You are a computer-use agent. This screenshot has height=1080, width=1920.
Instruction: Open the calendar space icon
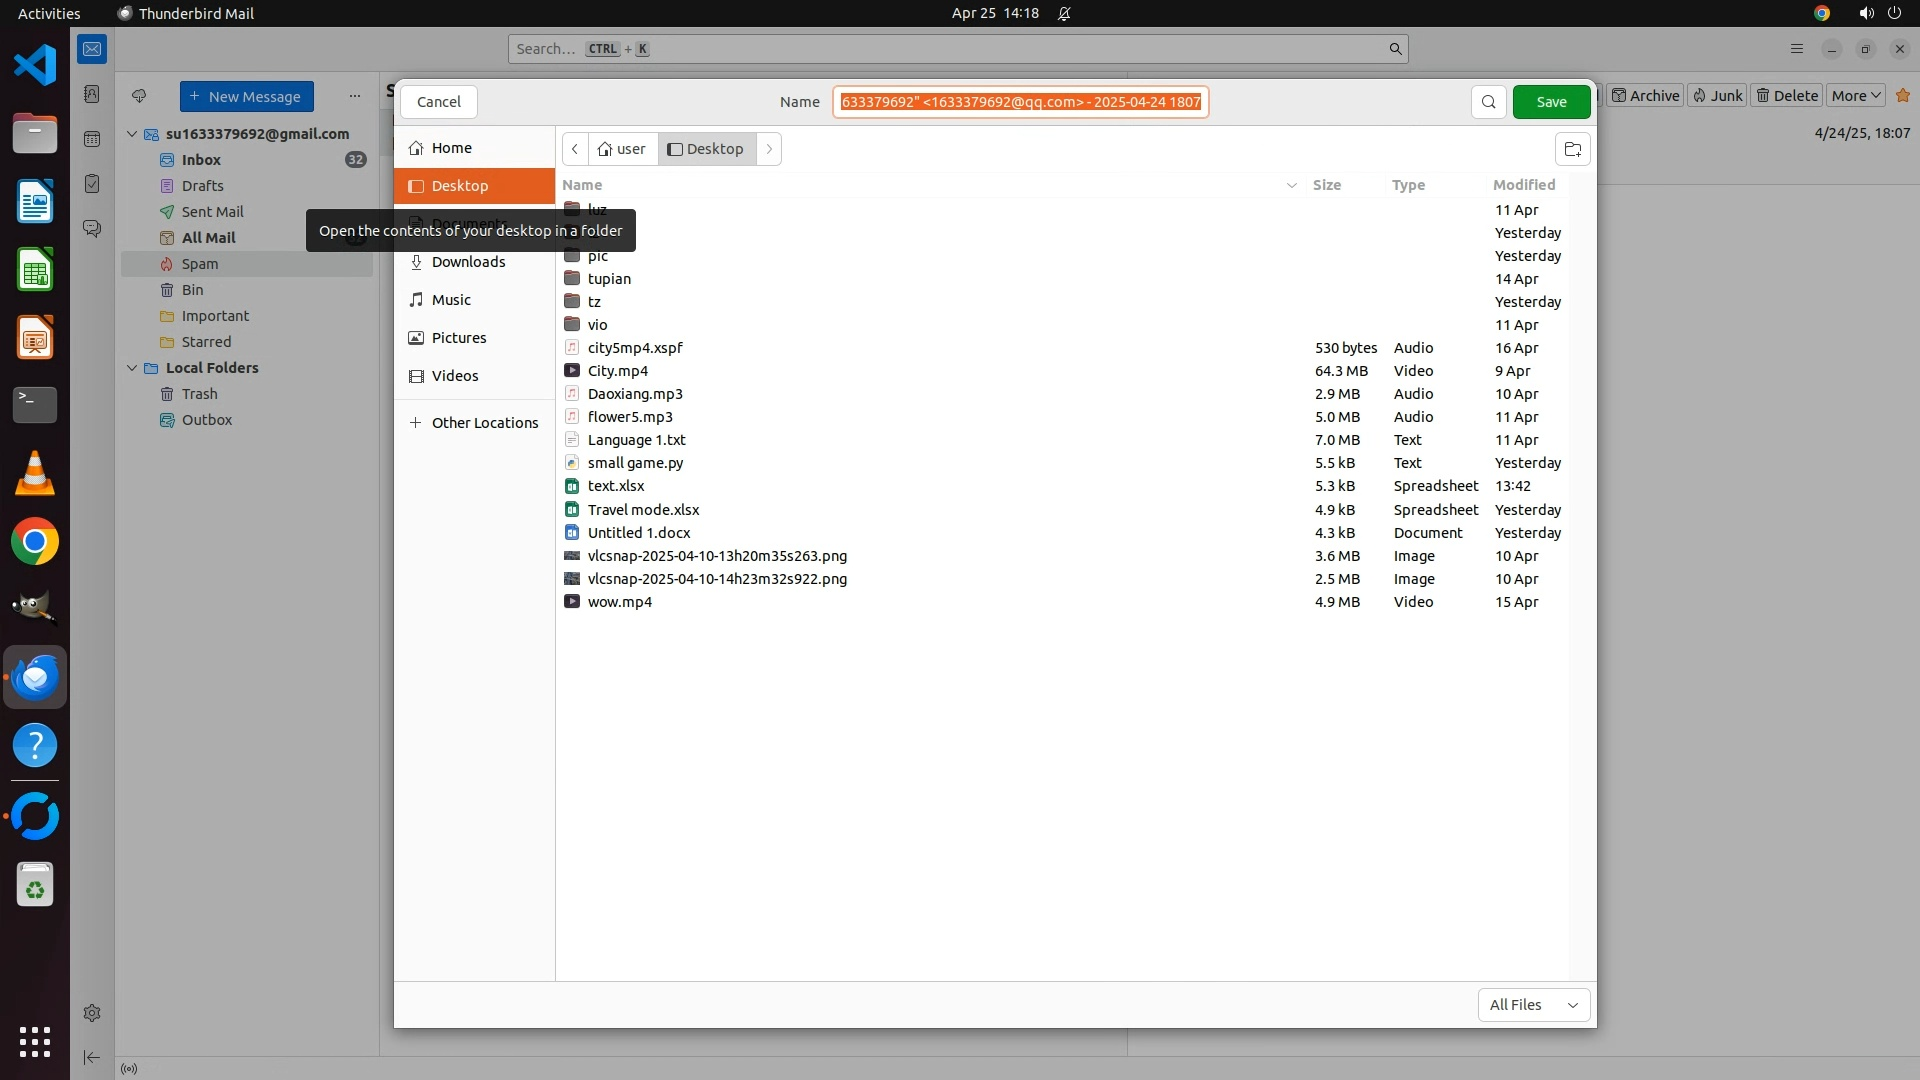pyautogui.click(x=92, y=139)
